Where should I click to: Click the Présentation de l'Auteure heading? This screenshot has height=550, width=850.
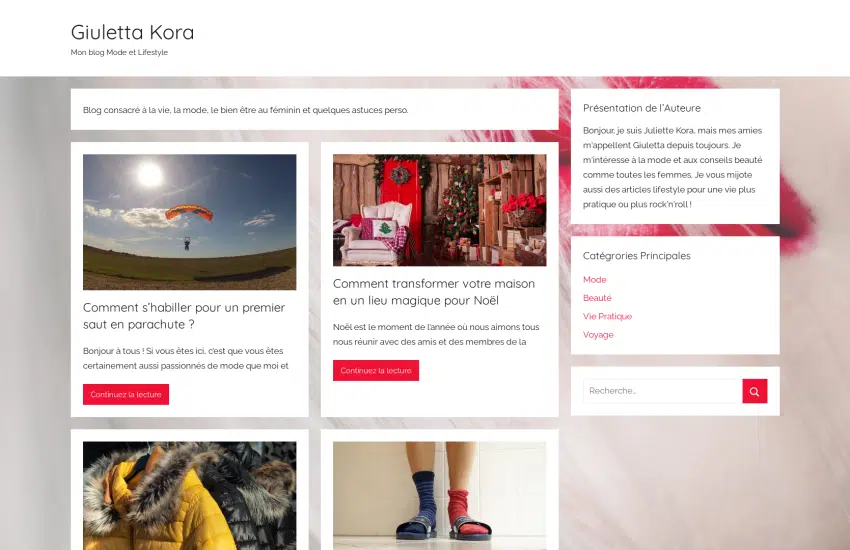(x=642, y=108)
